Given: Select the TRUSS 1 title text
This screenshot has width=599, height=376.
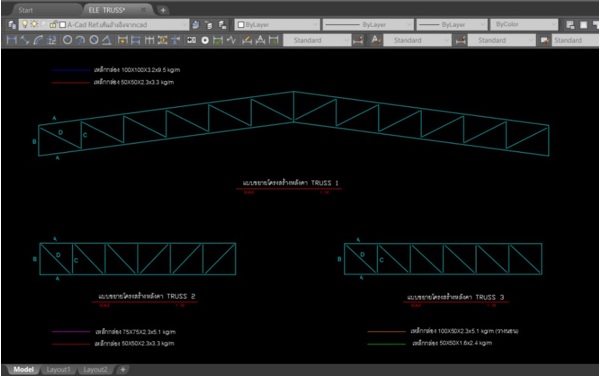Looking at the screenshot, I should [x=290, y=183].
